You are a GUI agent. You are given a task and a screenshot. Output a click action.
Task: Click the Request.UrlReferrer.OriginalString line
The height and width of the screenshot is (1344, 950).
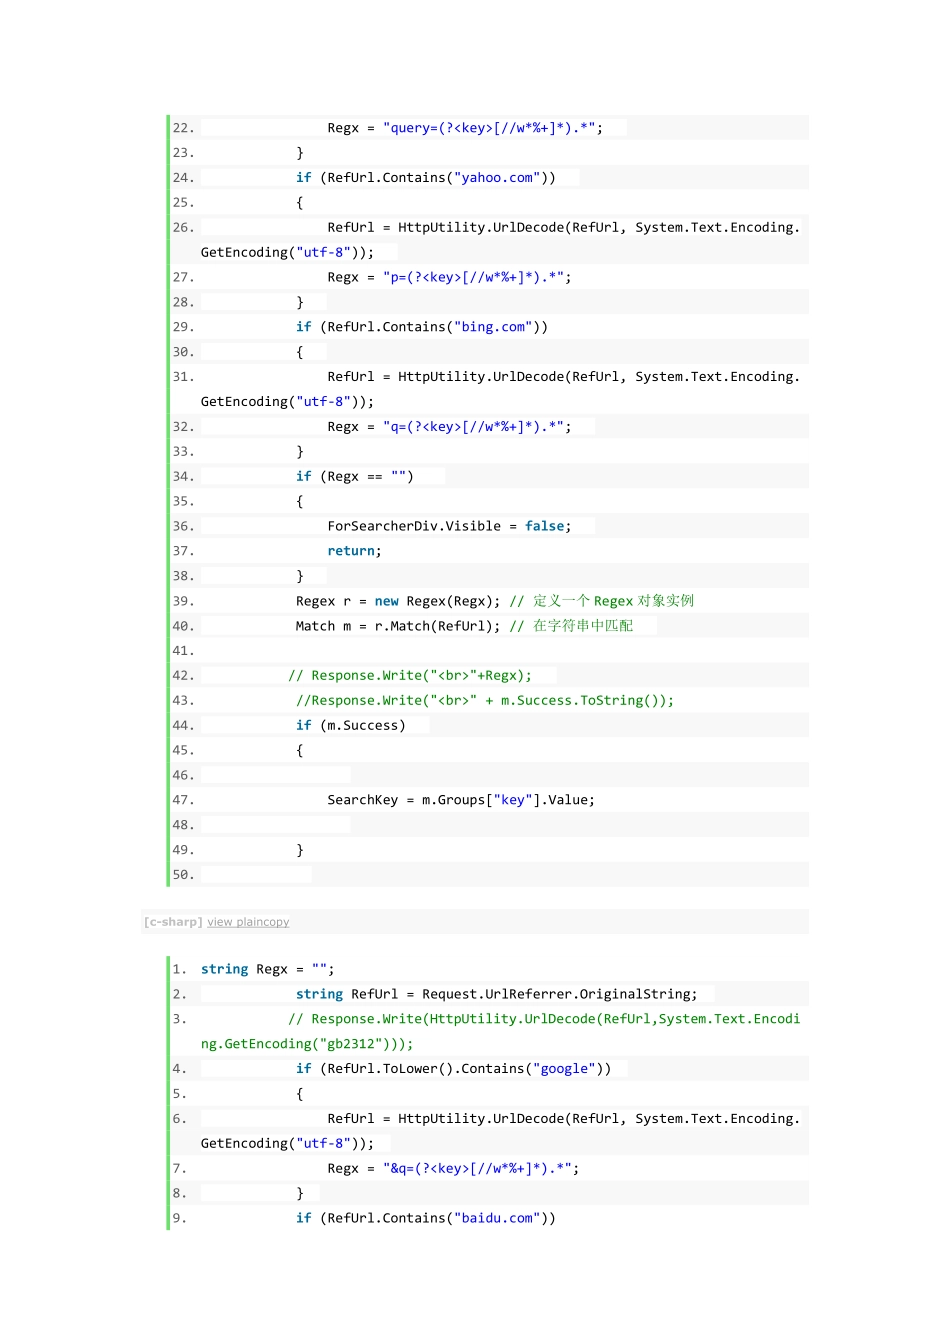point(496,994)
